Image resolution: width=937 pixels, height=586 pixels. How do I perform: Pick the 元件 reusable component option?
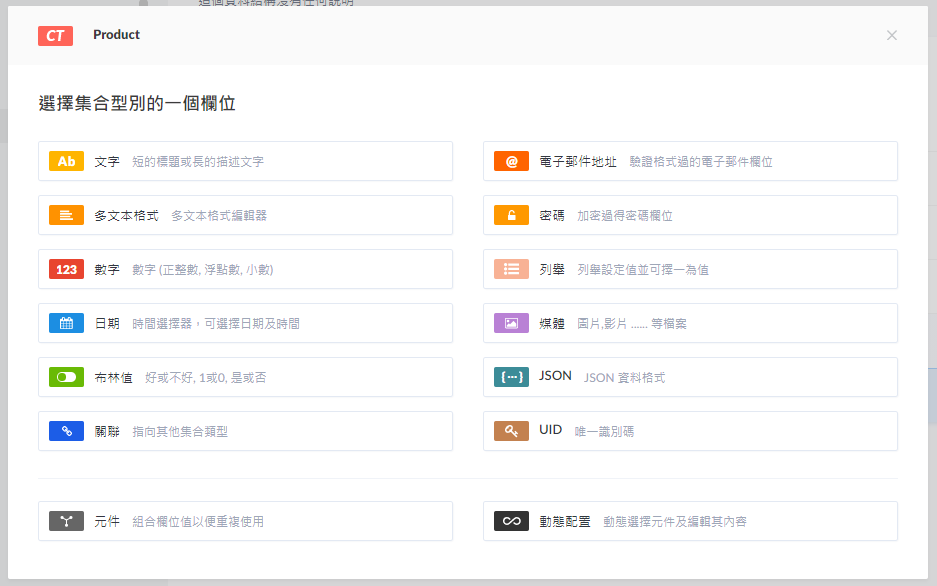click(245, 521)
